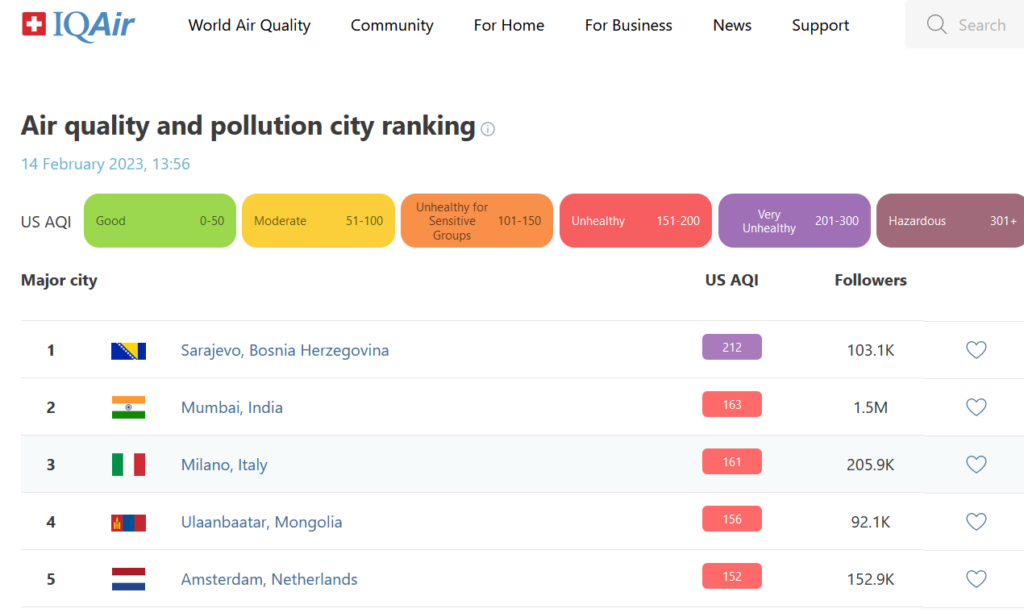Click the purple Very Unhealthy AQI swatch
Viewport: 1024px width, 613px height.
pos(794,221)
